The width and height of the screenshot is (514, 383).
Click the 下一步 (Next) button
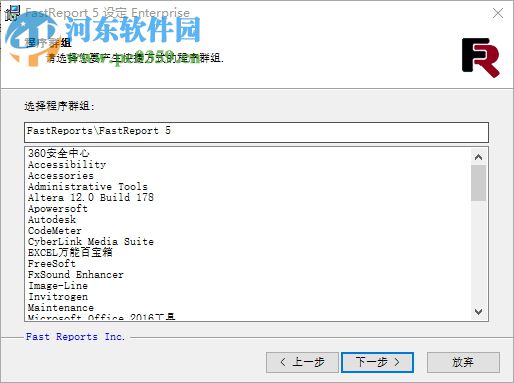coord(377,362)
